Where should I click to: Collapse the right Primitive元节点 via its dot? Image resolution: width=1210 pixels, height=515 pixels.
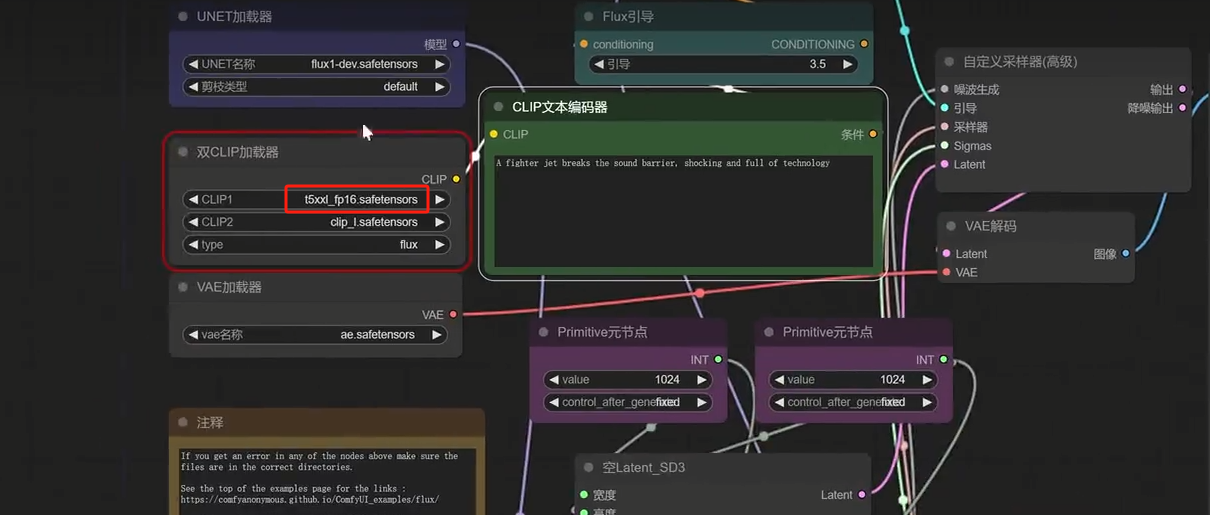tap(769, 332)
